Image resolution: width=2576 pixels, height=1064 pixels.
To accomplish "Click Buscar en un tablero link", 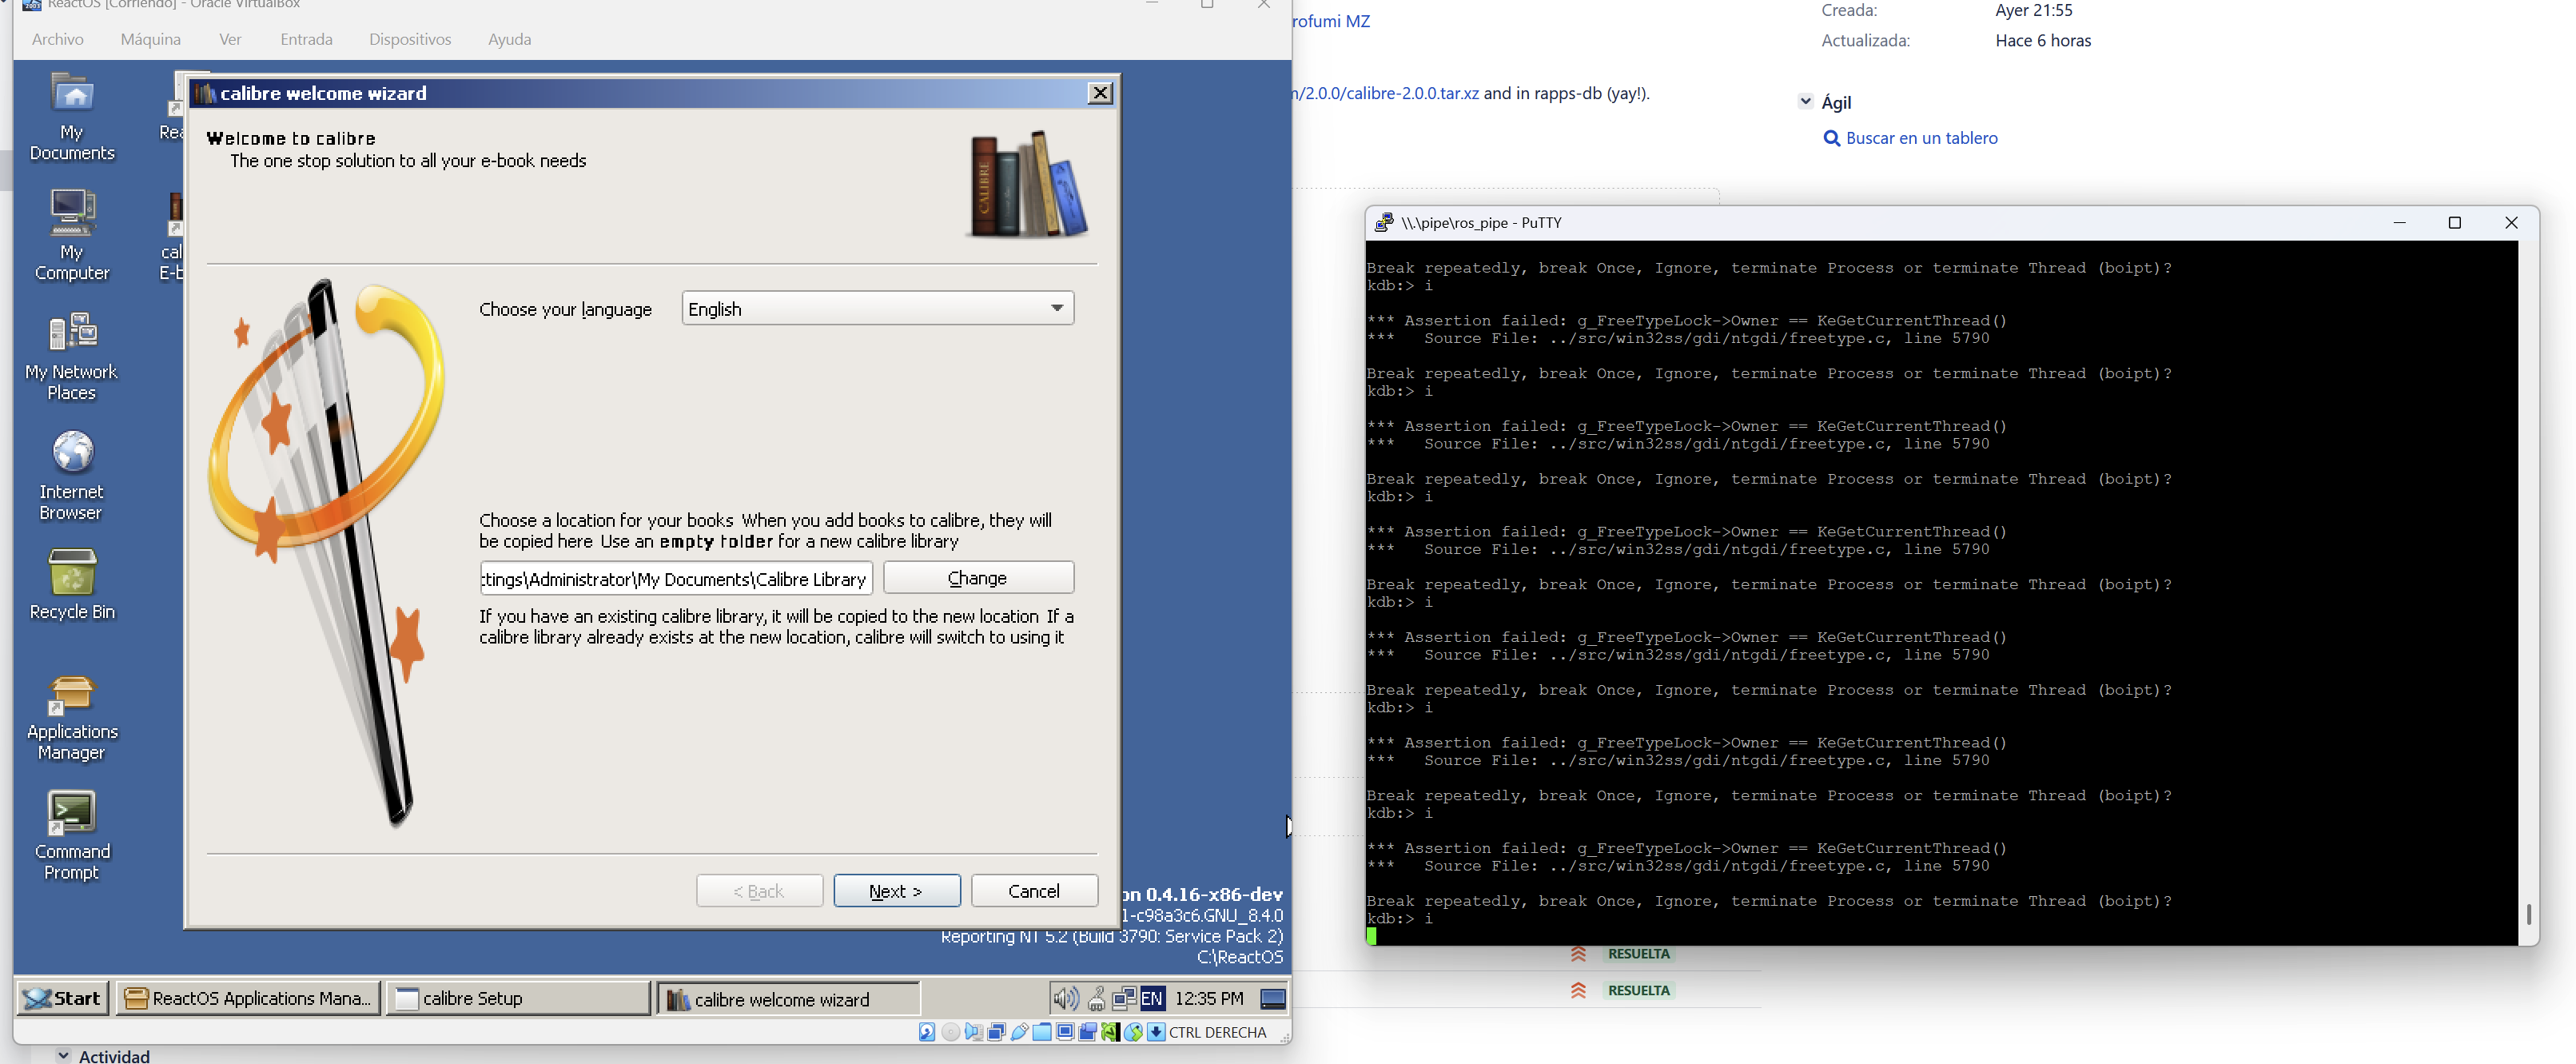I will [x=1920, y=138].
